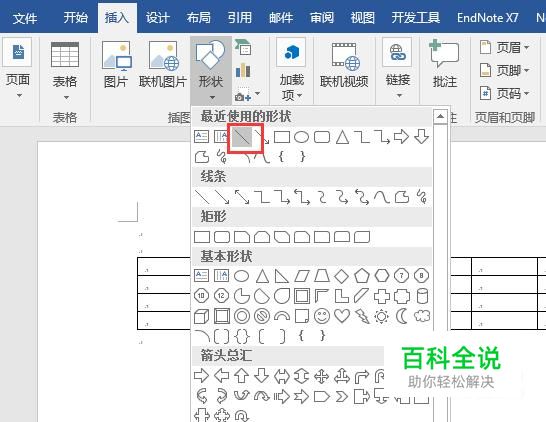Select the triangle in recent shapes
The height and width of the screenshot is (422, 546).
point(342,137)
